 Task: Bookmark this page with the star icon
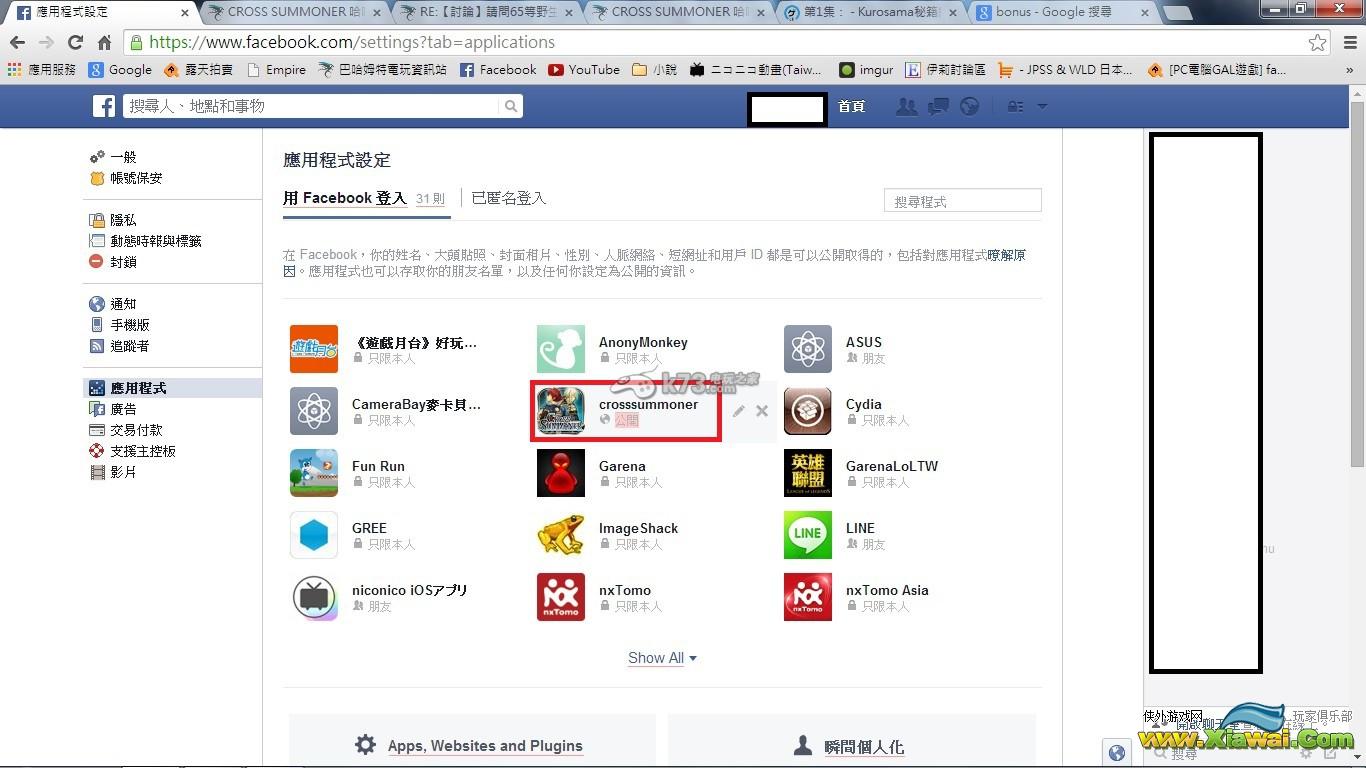click(1318, 42)
